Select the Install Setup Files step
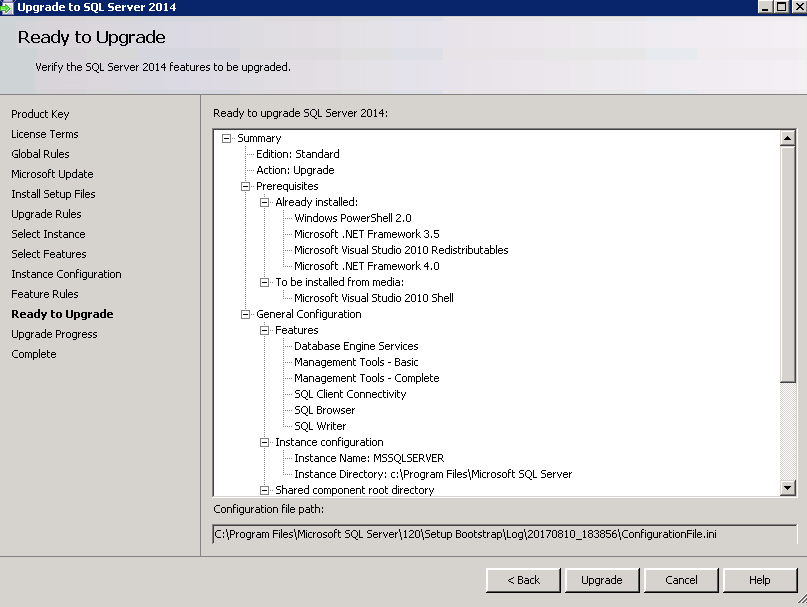 [x=53, y=194]
